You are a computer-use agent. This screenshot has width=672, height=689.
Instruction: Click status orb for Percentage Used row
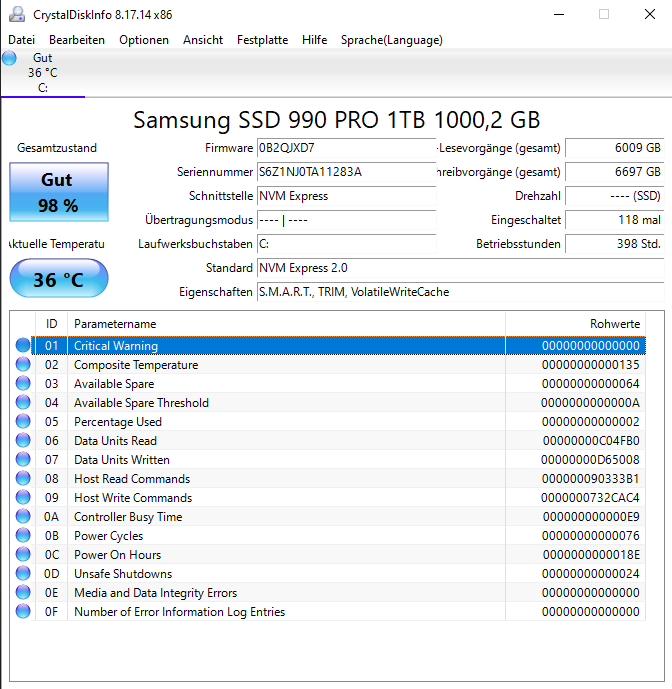[x=23, y=421]
